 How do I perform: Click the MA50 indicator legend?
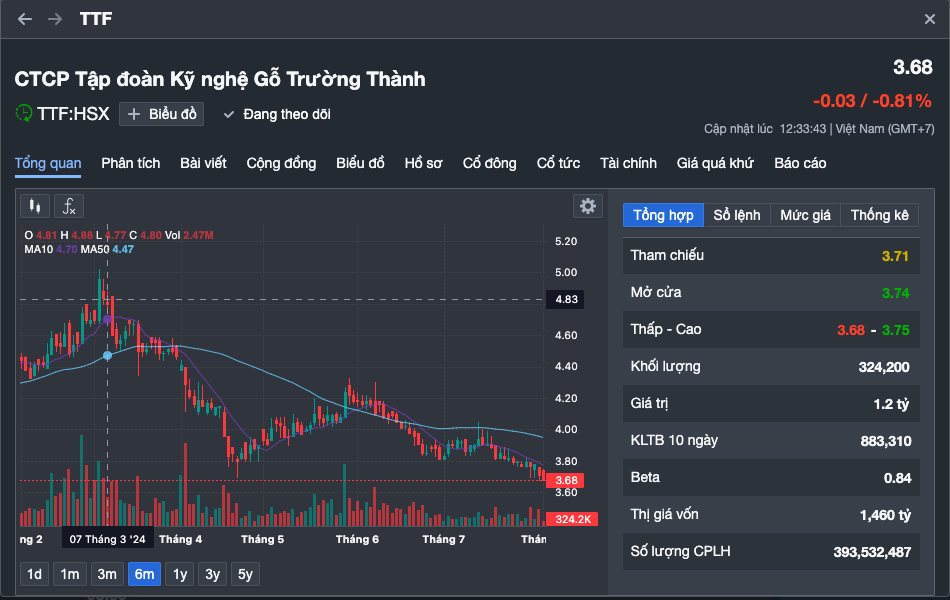[x=107, y=249]
